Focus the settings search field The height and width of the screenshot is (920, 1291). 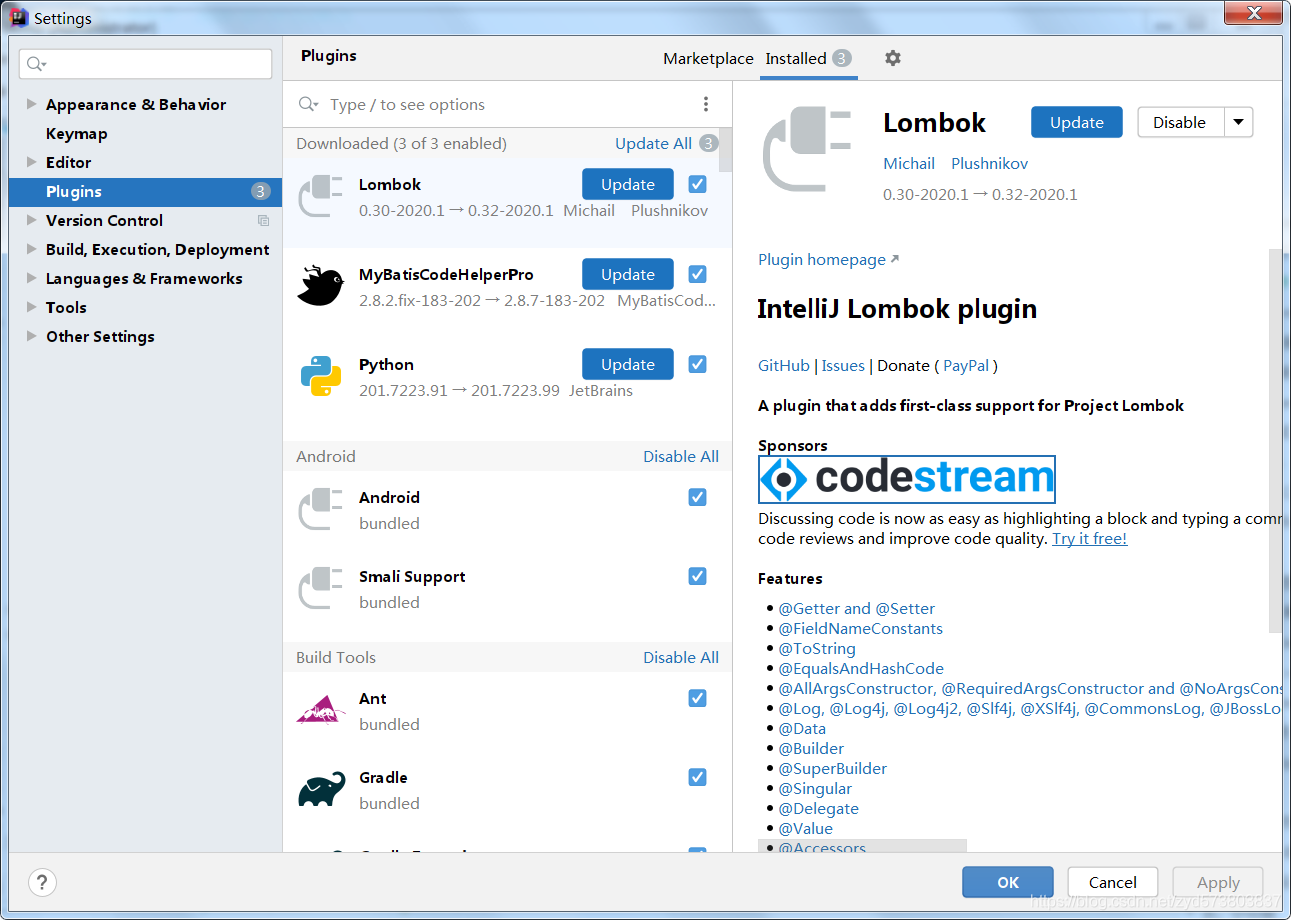(145, 64)
